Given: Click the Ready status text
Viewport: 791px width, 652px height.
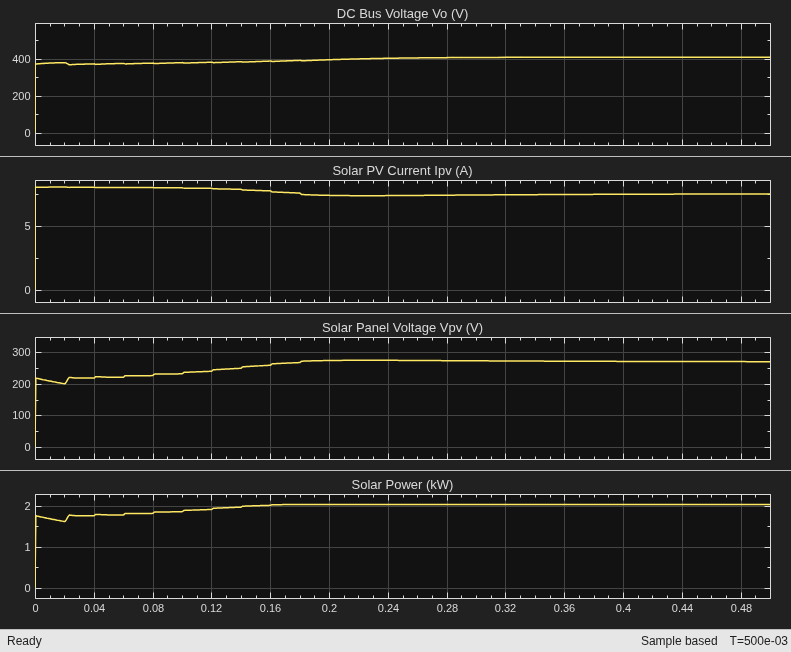Looking at the screenshot, I should 24,641.
